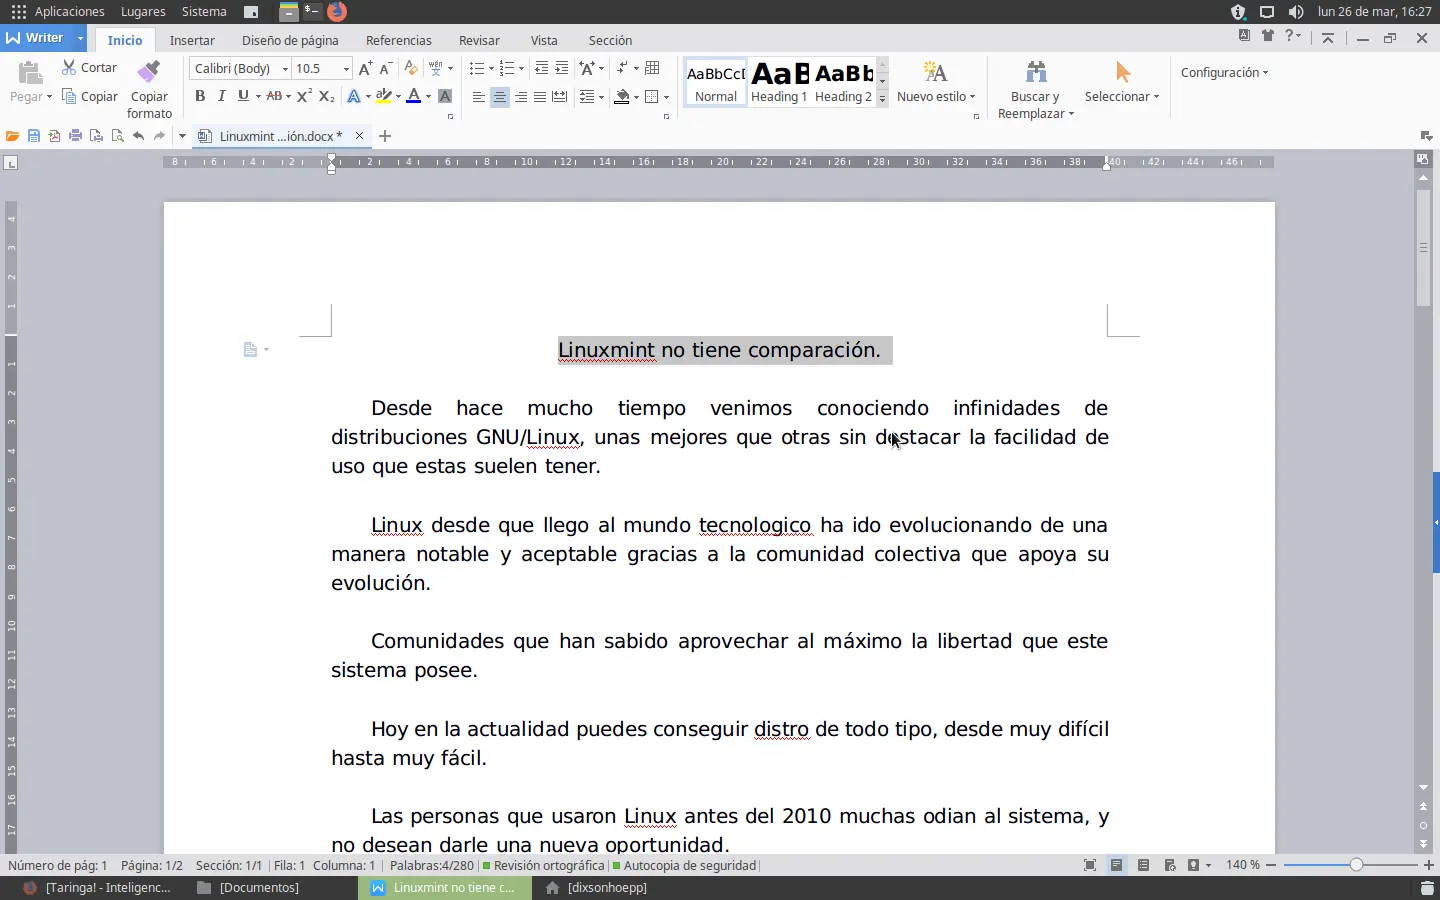Apply superscript formatting
The image size is (1440, 900).
304,96
